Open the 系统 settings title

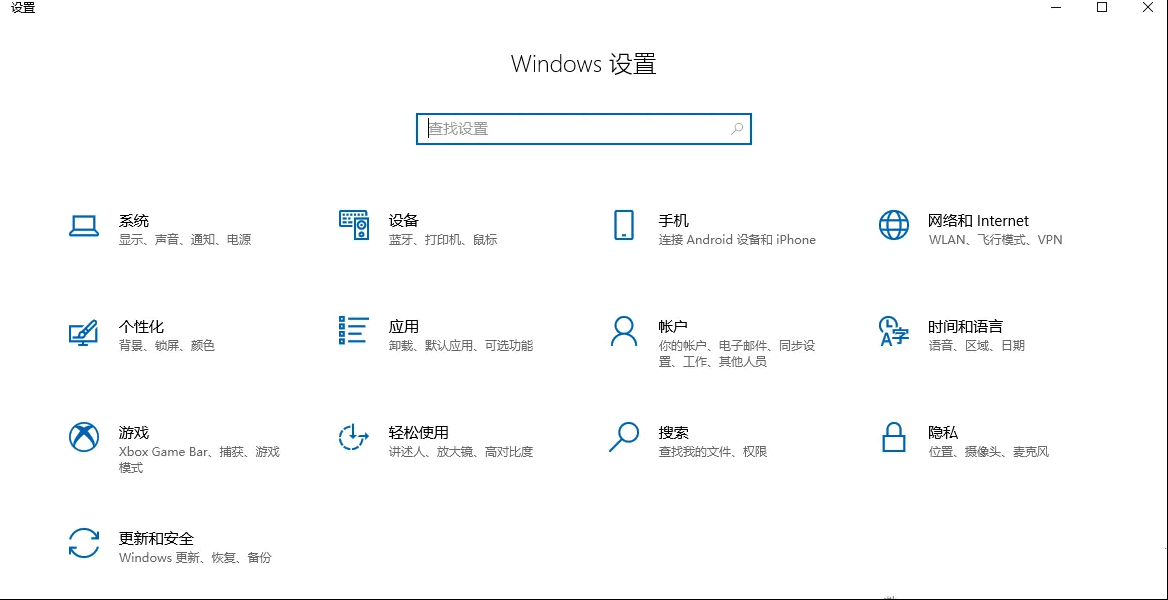(x=134, y=221)
